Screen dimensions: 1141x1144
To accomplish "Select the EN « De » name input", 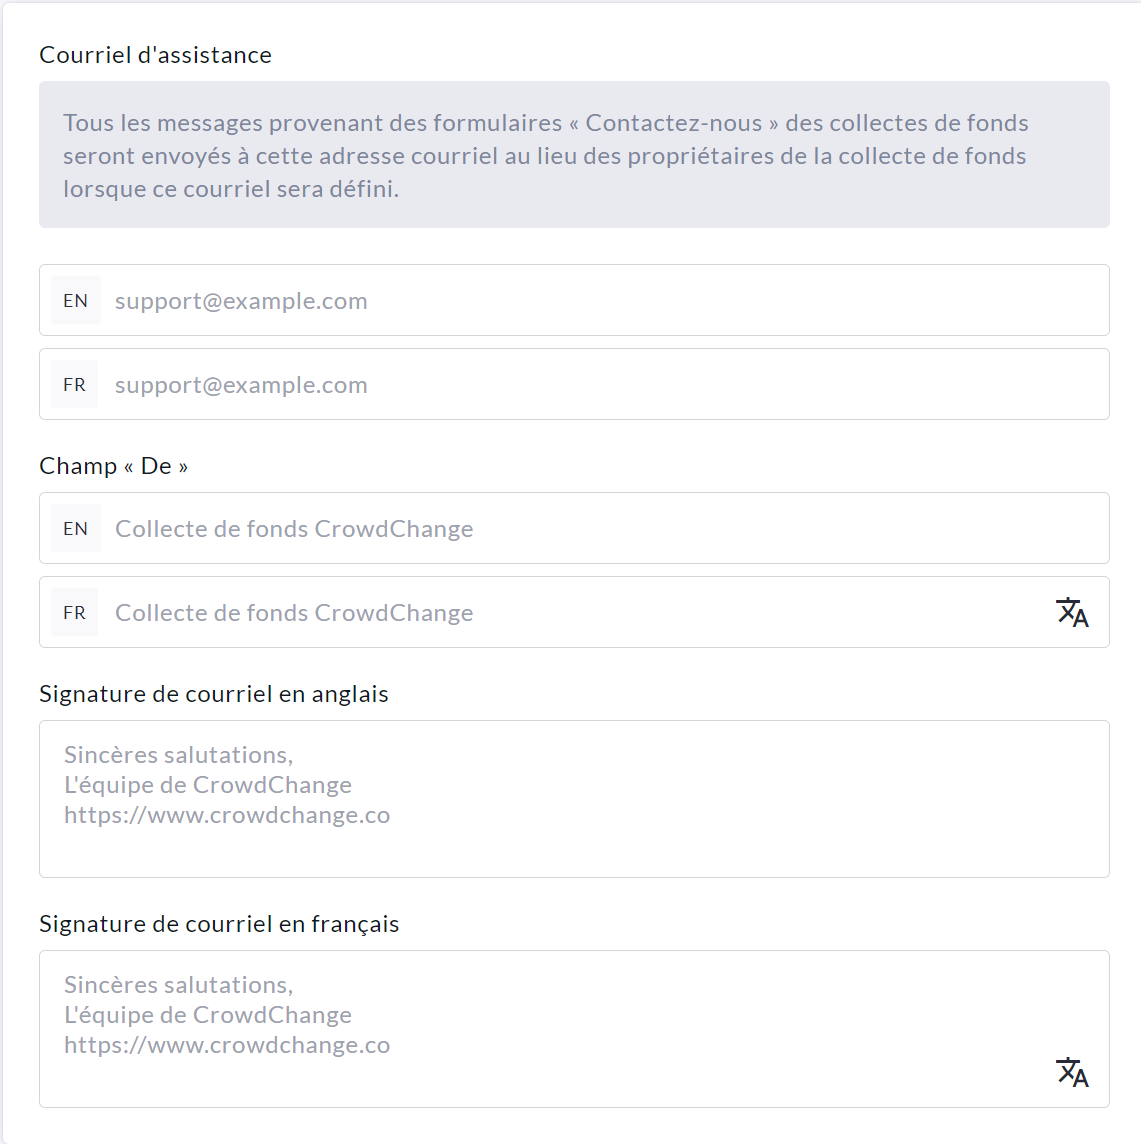I will pyautogui.click(x=600, y=529).
